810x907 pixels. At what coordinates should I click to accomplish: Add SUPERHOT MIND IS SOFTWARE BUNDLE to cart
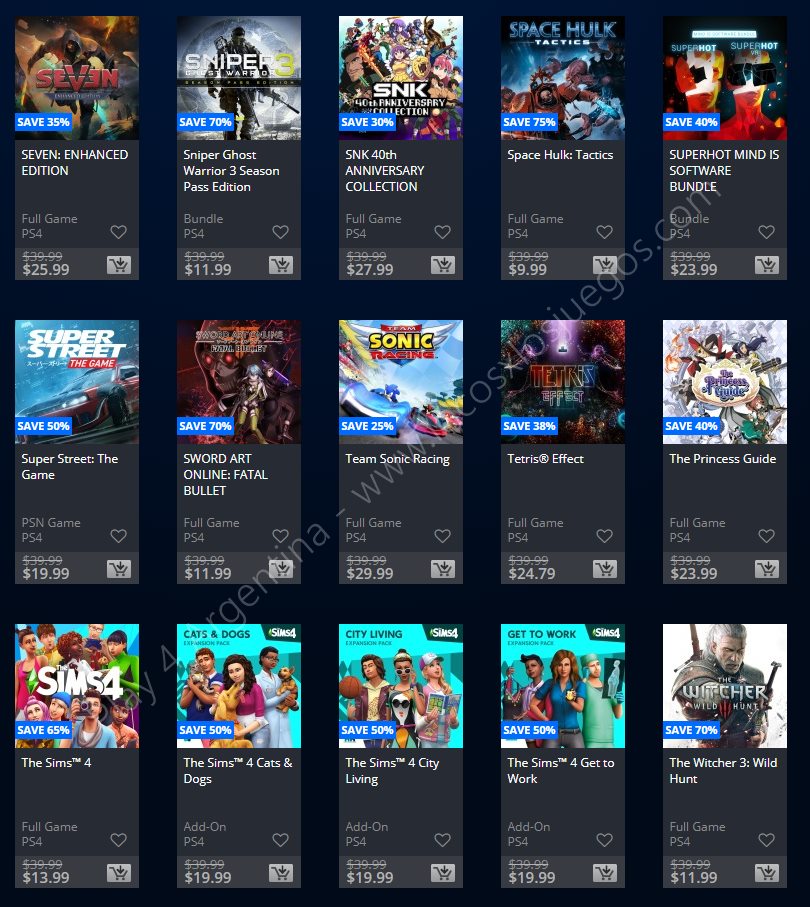point(767,266)
